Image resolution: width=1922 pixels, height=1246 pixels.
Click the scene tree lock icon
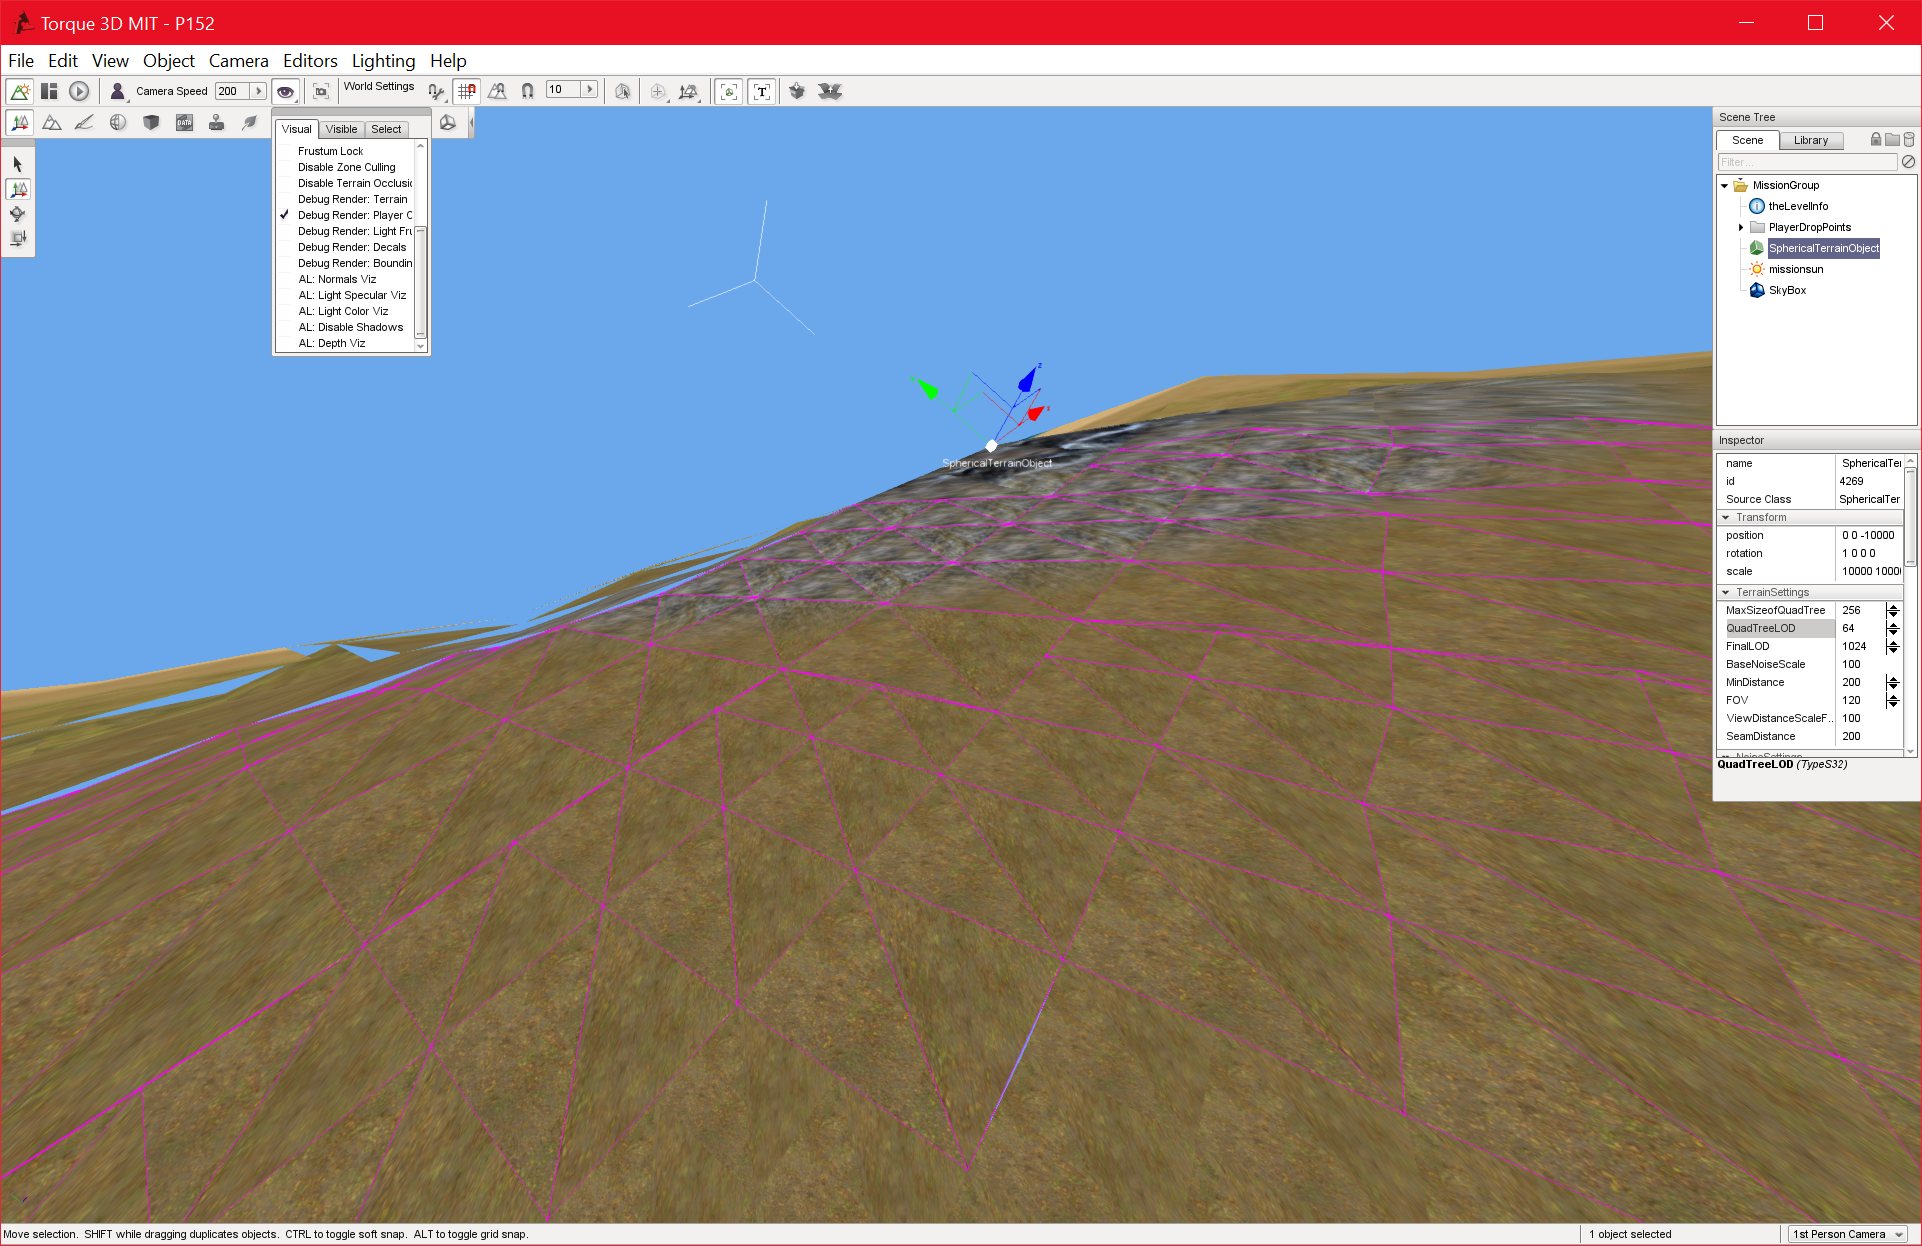pos(1876,140)
